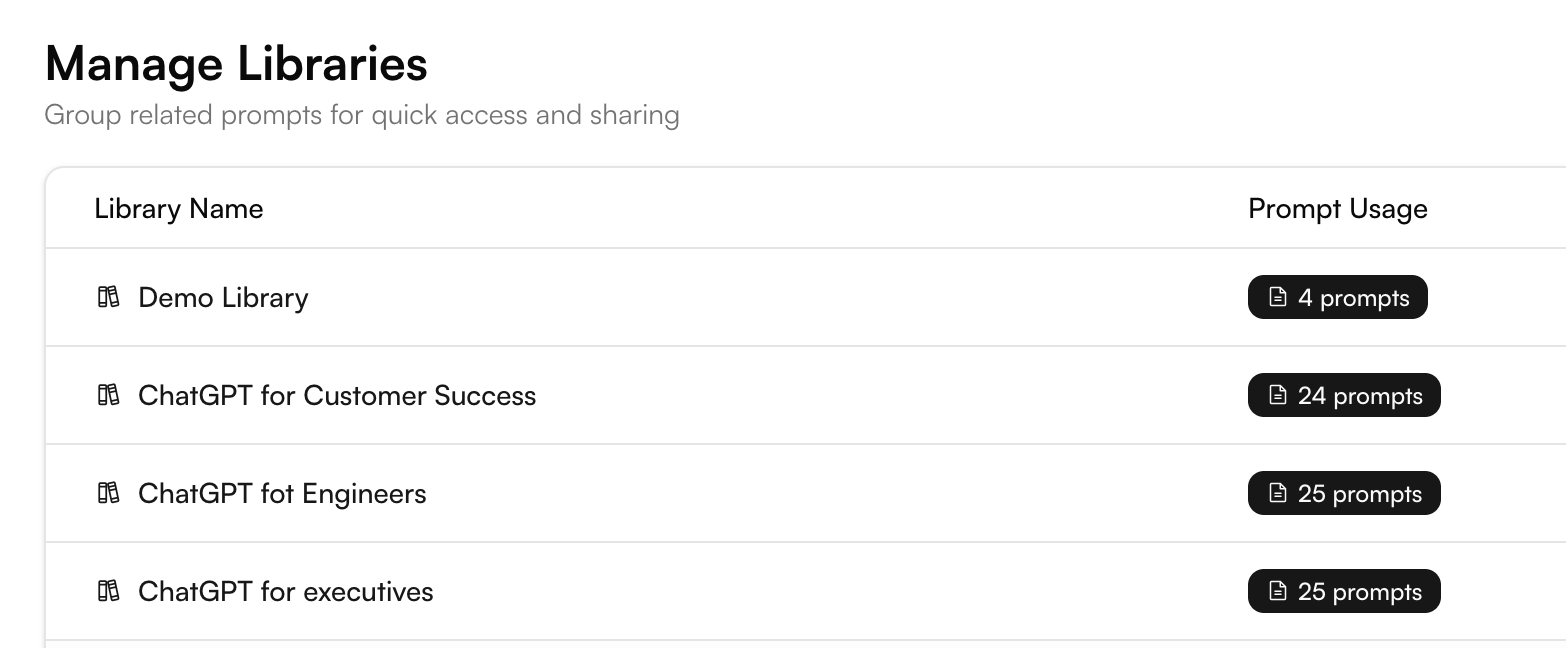Click the Library Name column header

[x=179, y=209]
